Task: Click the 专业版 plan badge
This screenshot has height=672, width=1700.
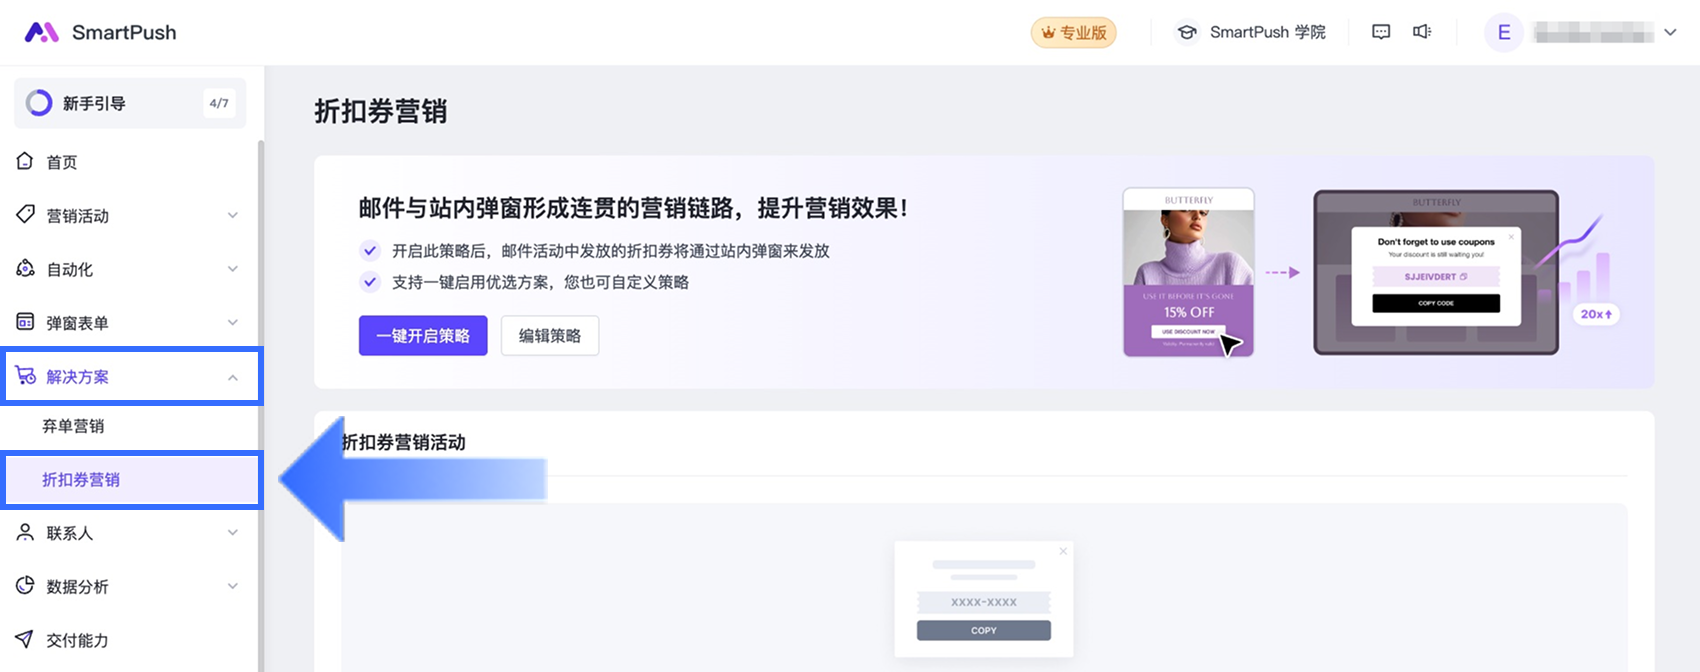Action: click(x=1073, y=32)
